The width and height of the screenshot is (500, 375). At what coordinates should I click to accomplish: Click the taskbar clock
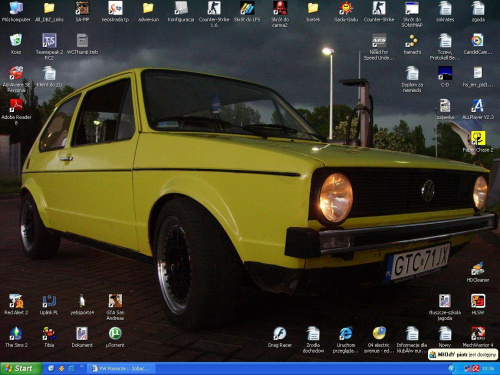[488, 369]
